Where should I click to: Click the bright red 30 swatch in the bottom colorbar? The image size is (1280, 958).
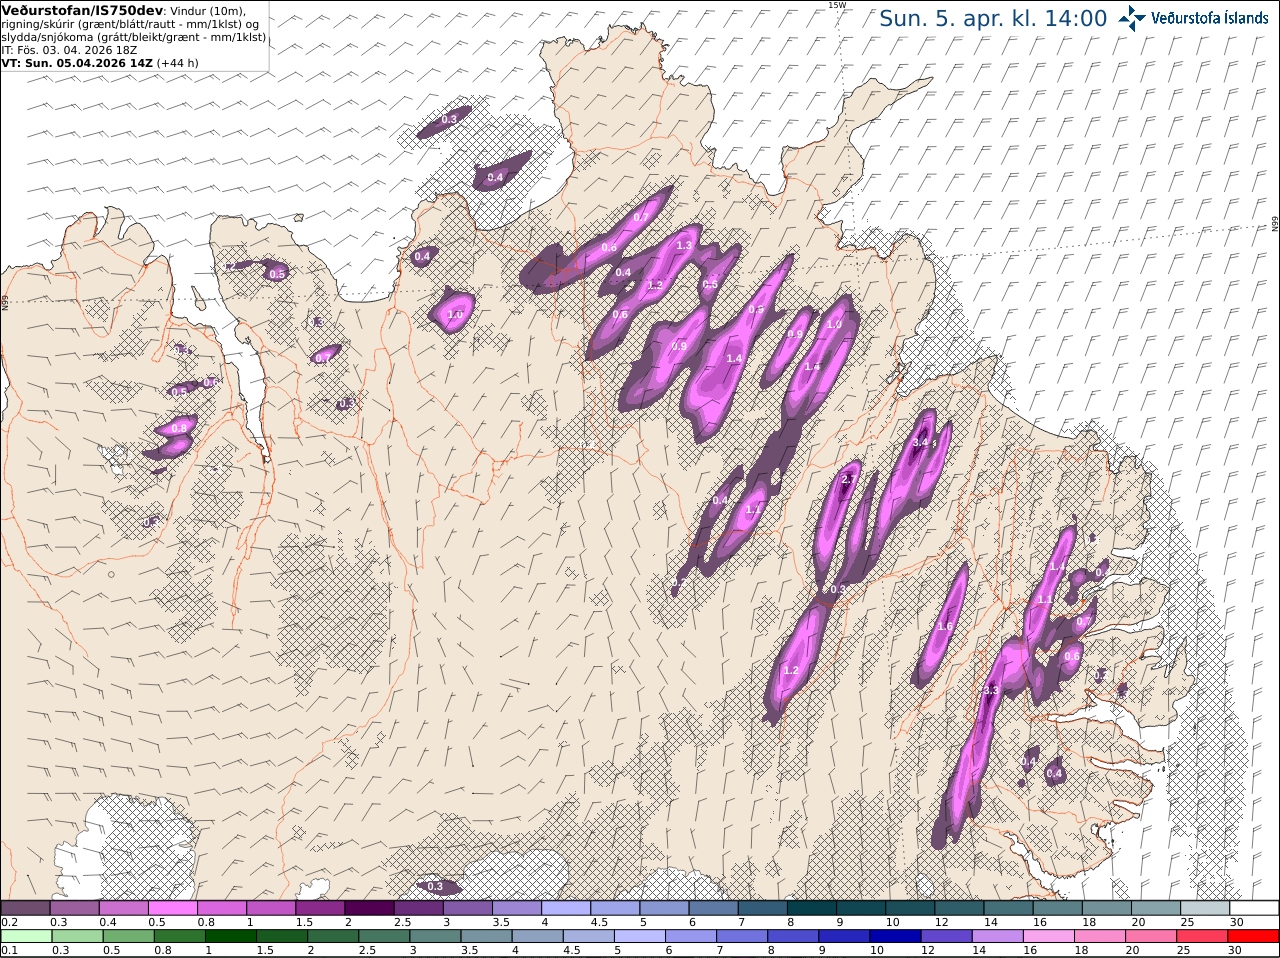[1254, 936]
